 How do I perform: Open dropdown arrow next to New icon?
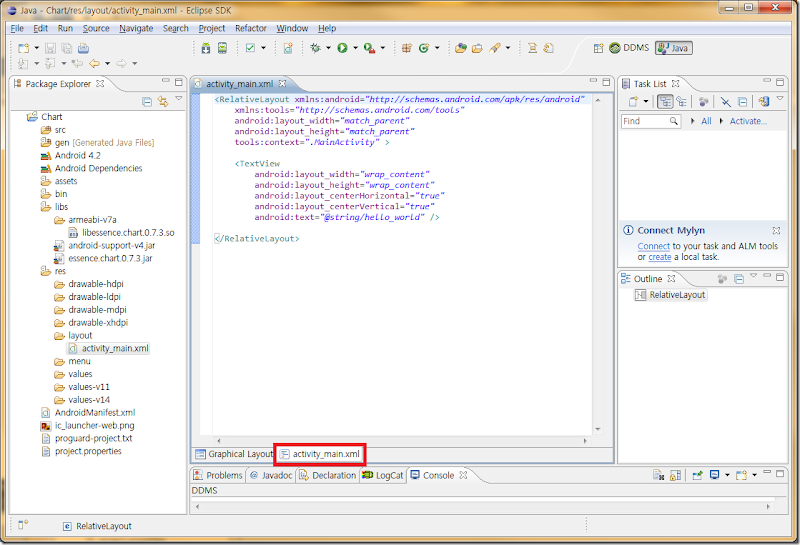36,48
